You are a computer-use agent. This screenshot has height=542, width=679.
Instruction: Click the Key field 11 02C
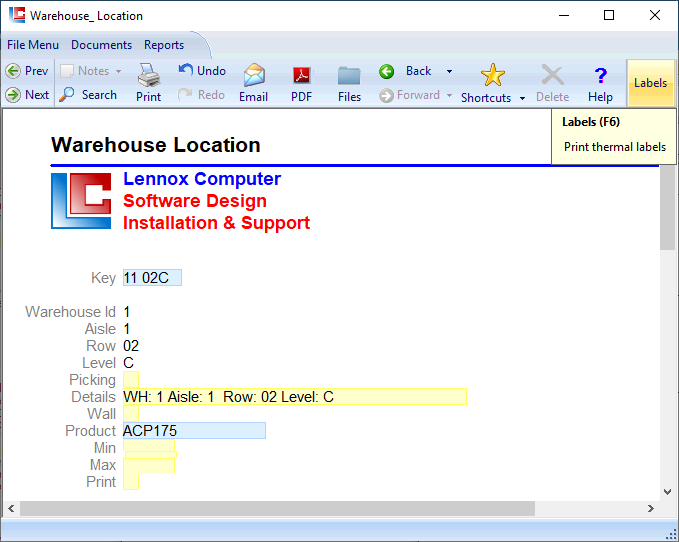152,278
